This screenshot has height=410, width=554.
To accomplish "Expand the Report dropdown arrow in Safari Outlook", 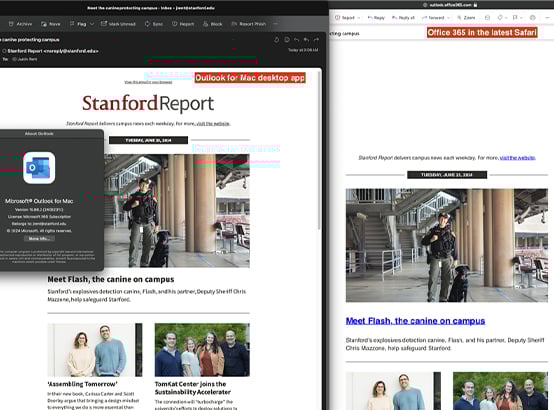I will point(359,18).
